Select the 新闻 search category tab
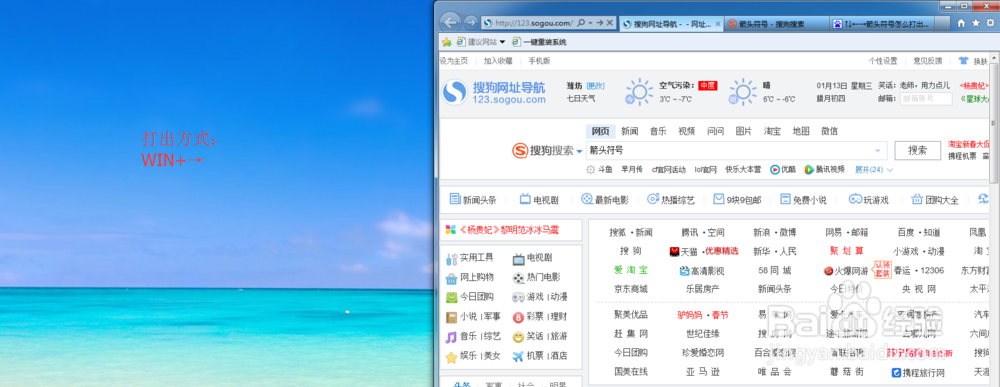Image resolution: width=1000 pixels, height=387 pixels. click(x=630, y=131)
